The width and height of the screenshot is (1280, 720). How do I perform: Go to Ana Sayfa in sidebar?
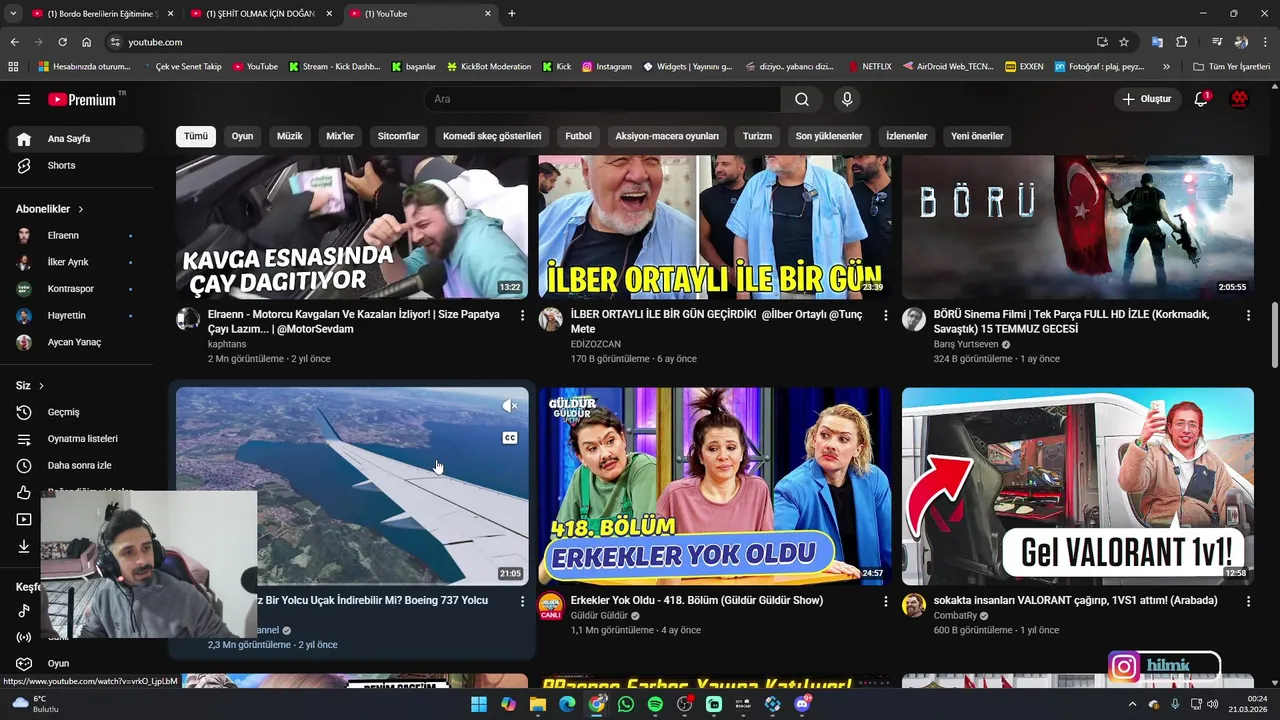click(x=76, y=139)
